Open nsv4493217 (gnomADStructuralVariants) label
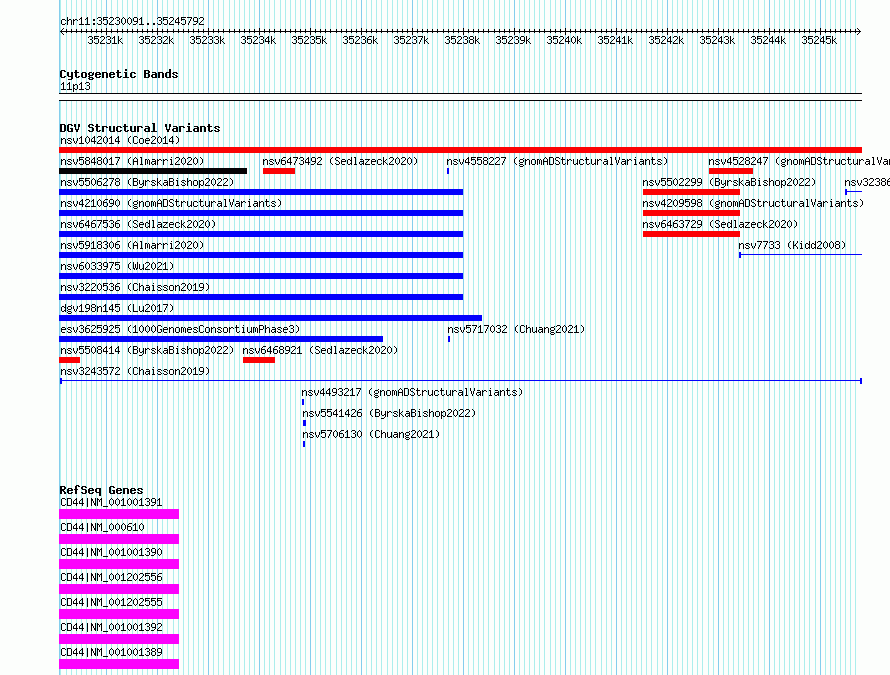The width and height of the screenshot is (890, 675). coord(412,392)
